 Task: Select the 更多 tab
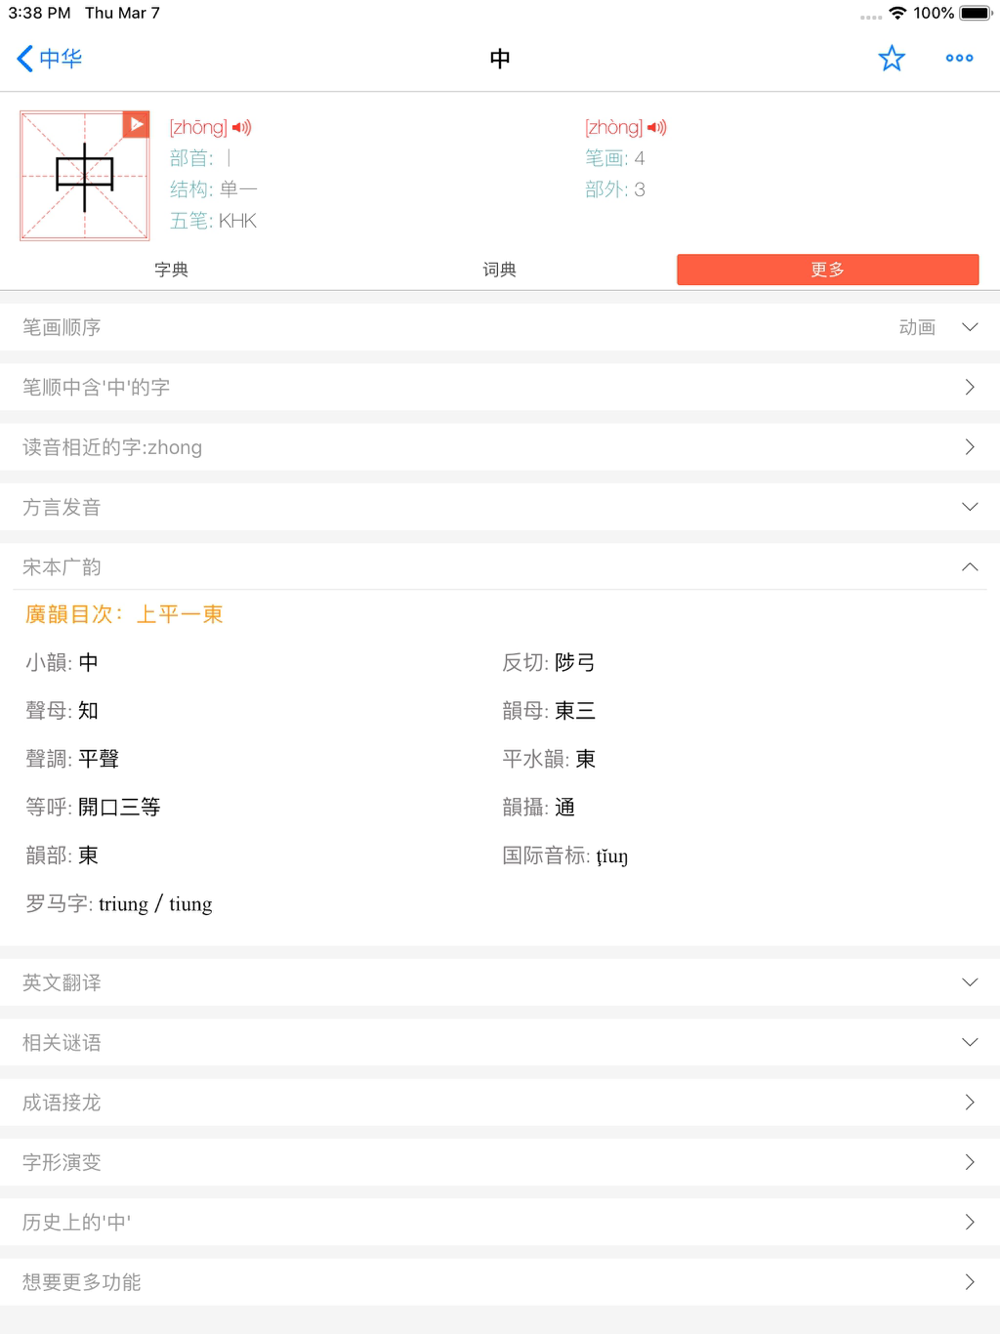(828, 269)
